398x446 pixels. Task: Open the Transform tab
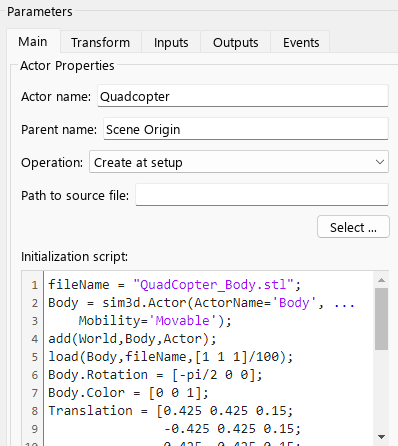[100, 42]
